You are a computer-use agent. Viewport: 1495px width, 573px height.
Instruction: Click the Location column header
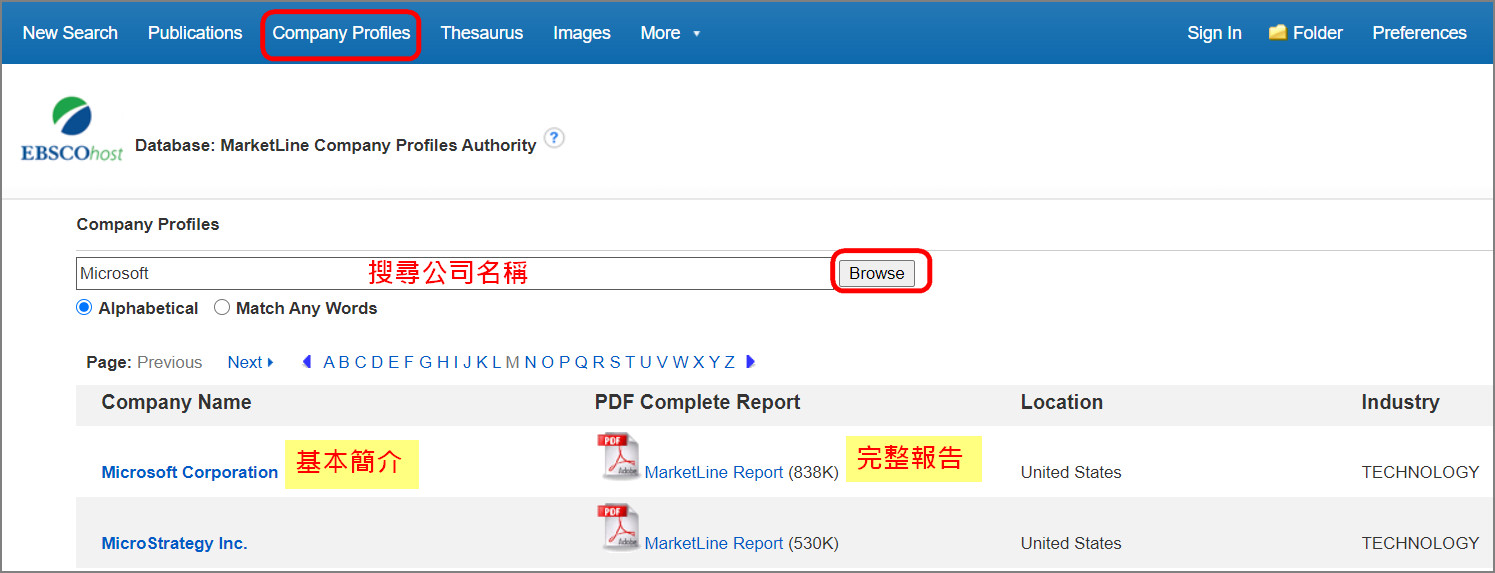tap(1061, 402)
